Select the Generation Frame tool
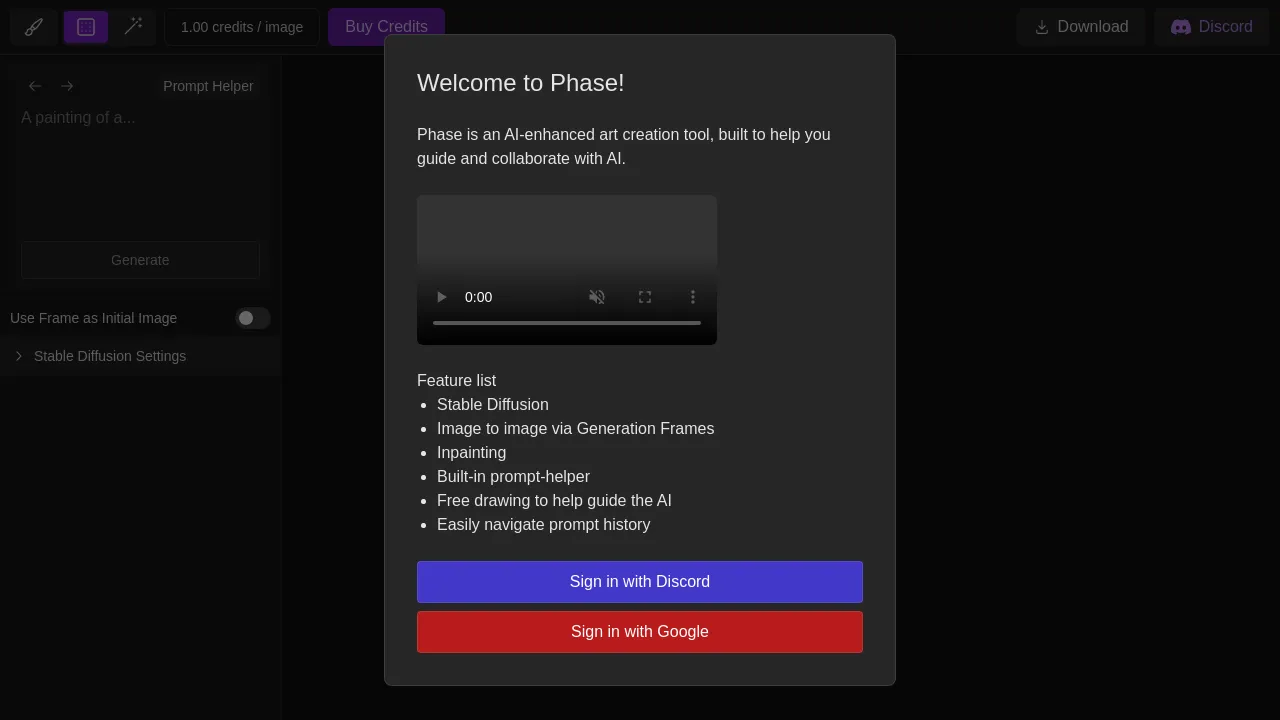This screenshot has height=720, width=1280. click(85, 27)
